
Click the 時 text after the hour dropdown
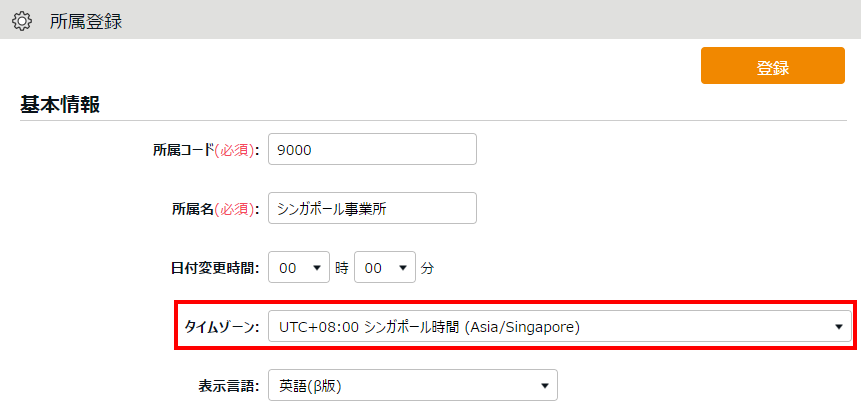click(x=342, y=268)
